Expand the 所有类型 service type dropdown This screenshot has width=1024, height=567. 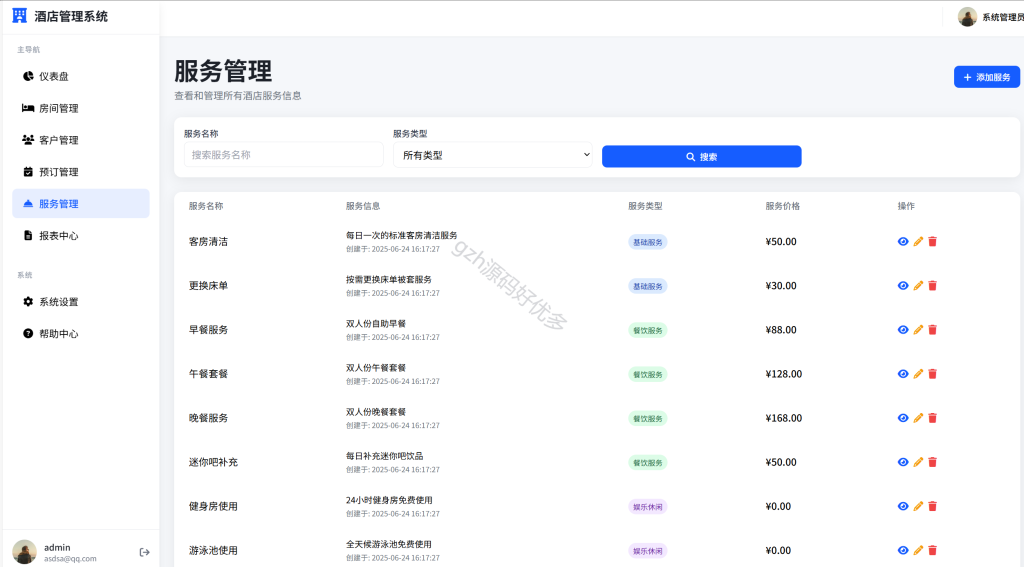coord(492,155)
